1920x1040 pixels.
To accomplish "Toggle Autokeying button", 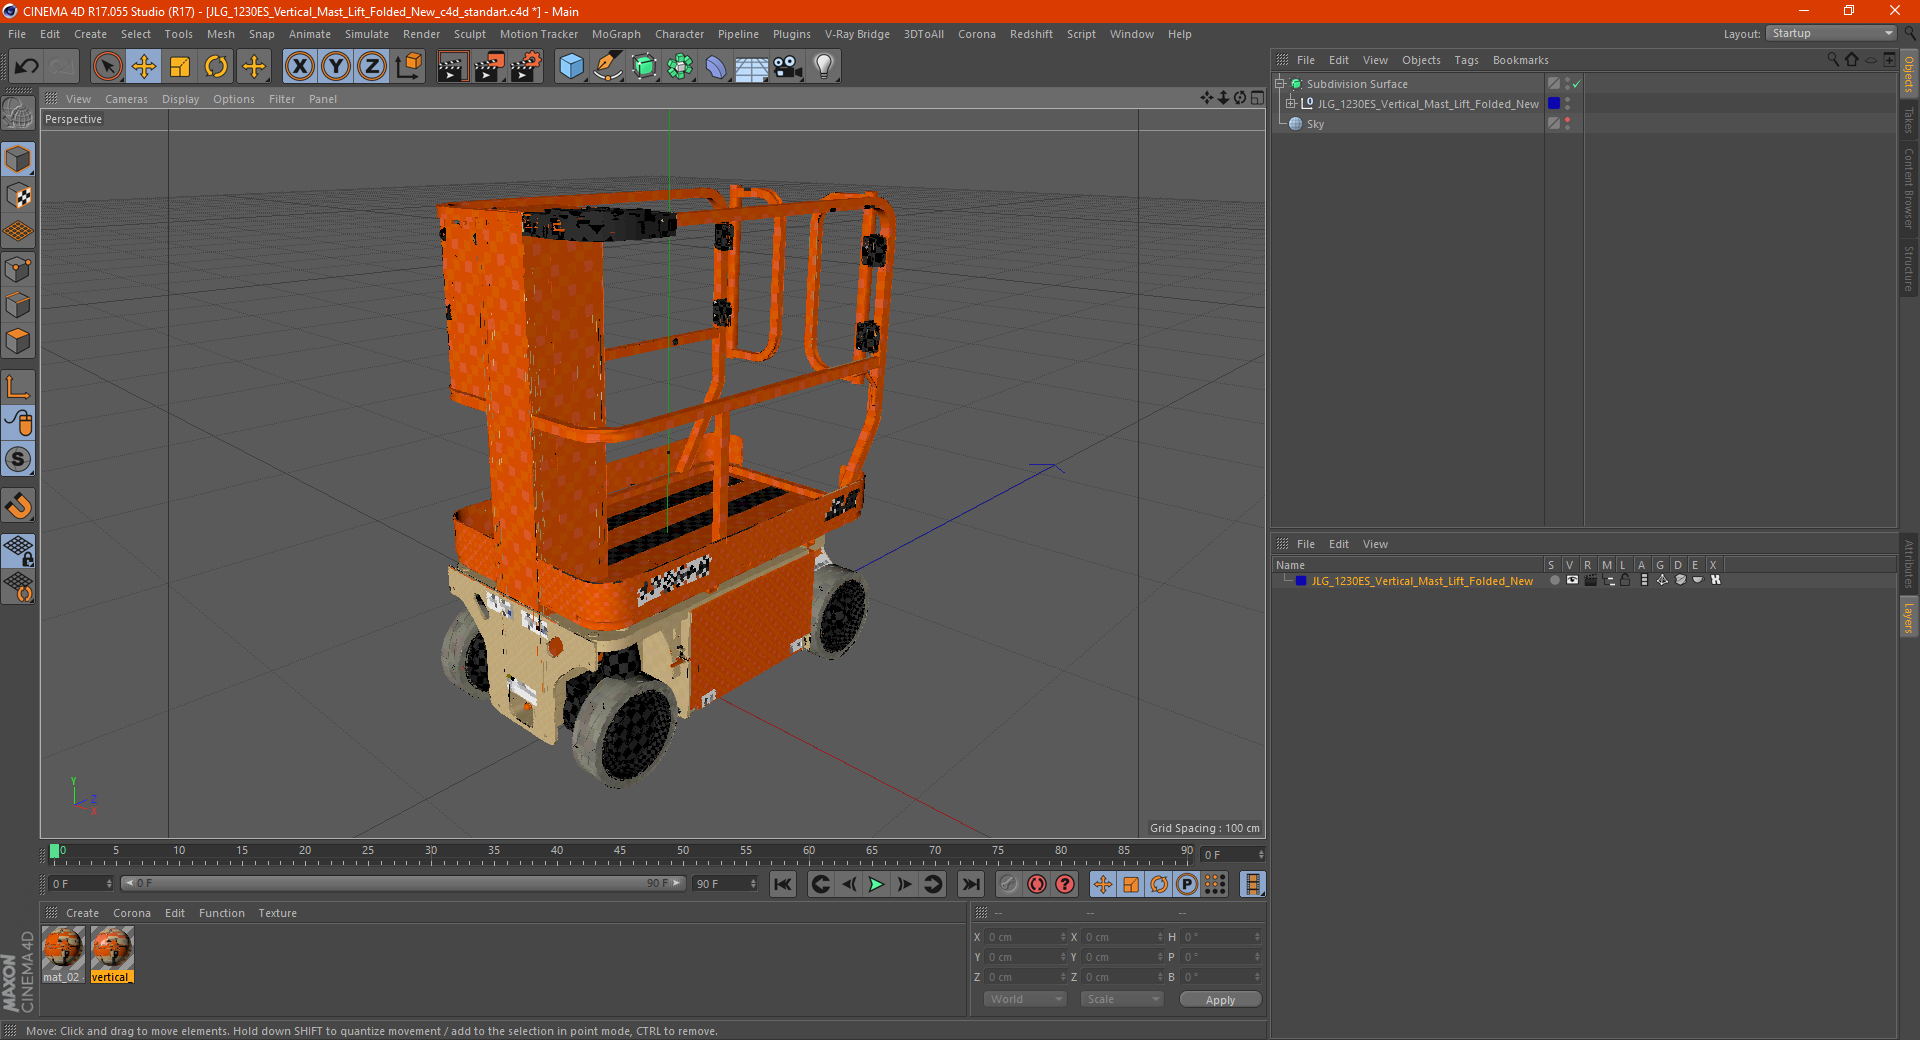I will click(1037, 884).
